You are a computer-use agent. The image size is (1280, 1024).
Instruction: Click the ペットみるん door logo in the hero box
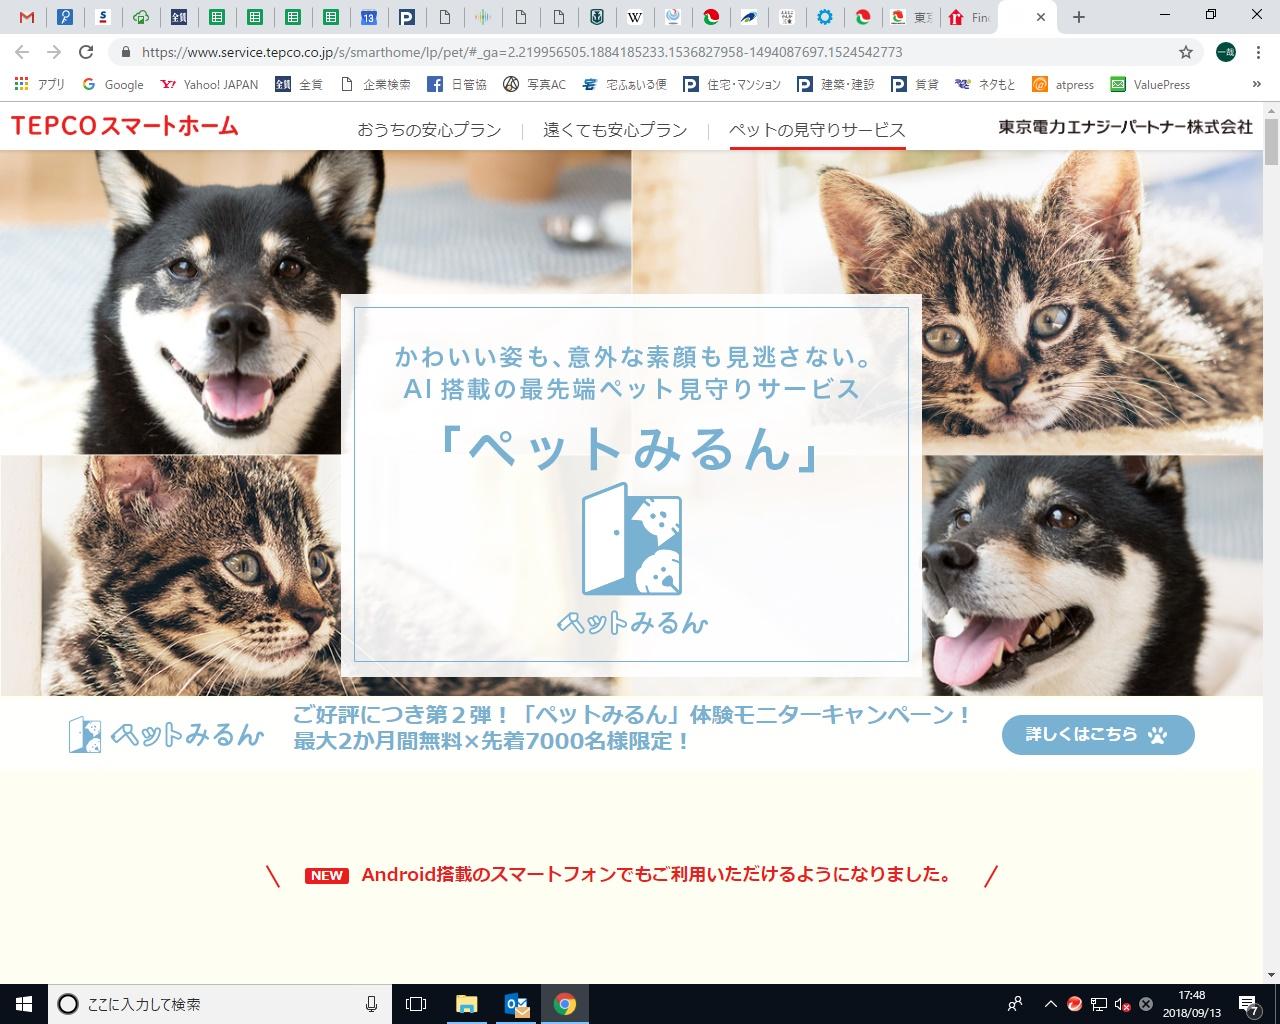tap(632, 559)
